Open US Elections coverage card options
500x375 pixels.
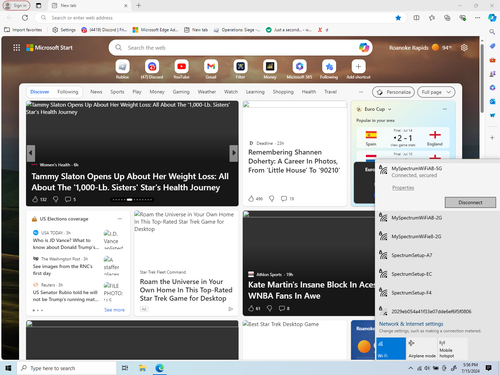(120, 219)
